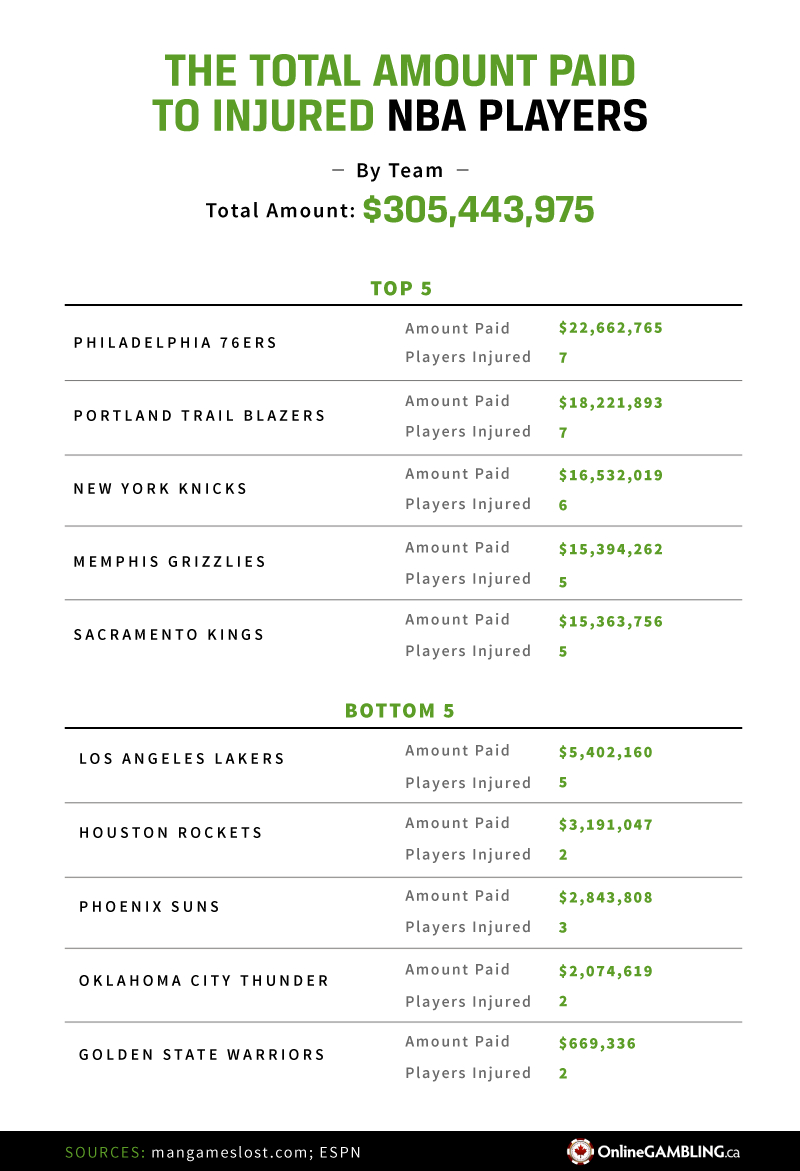
Task: Select the BOTTOM 5 section heading
Action: [400, 711]
